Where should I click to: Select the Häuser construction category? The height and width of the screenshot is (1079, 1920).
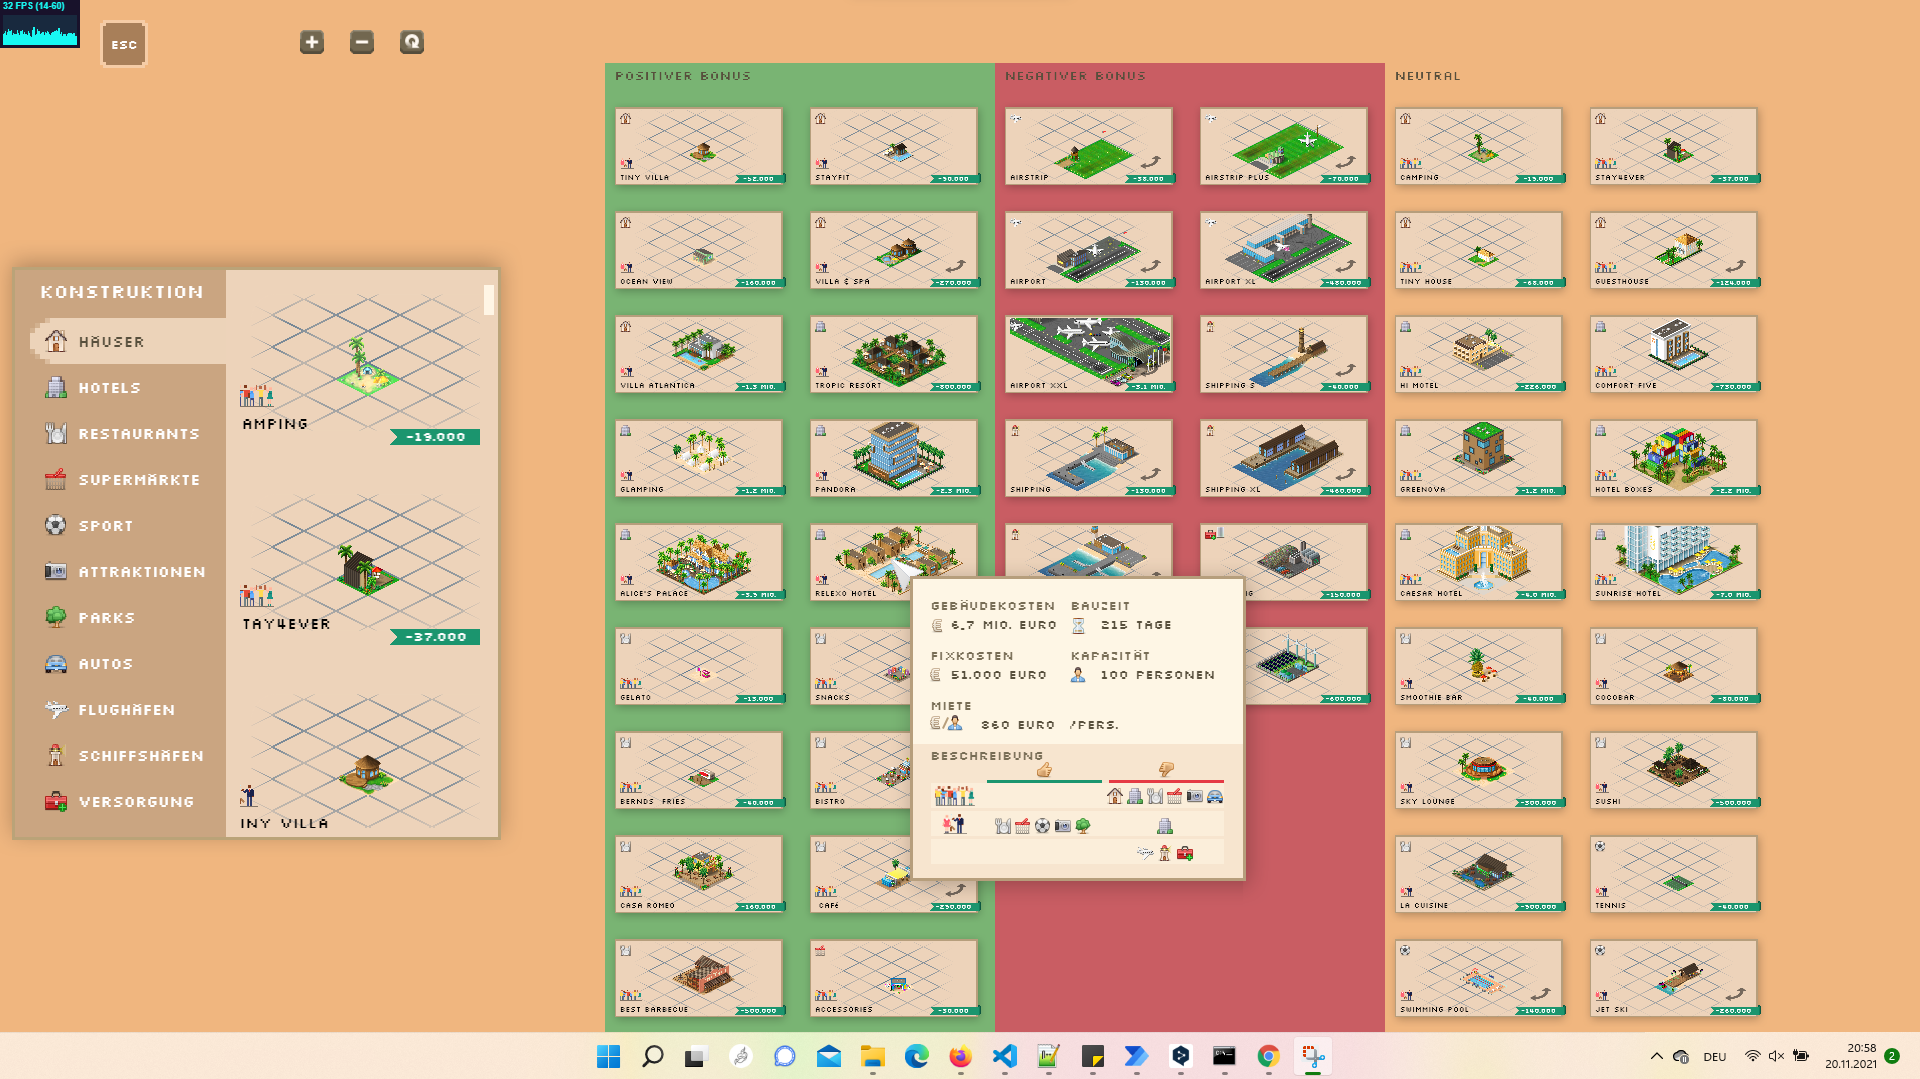point(111,342)
